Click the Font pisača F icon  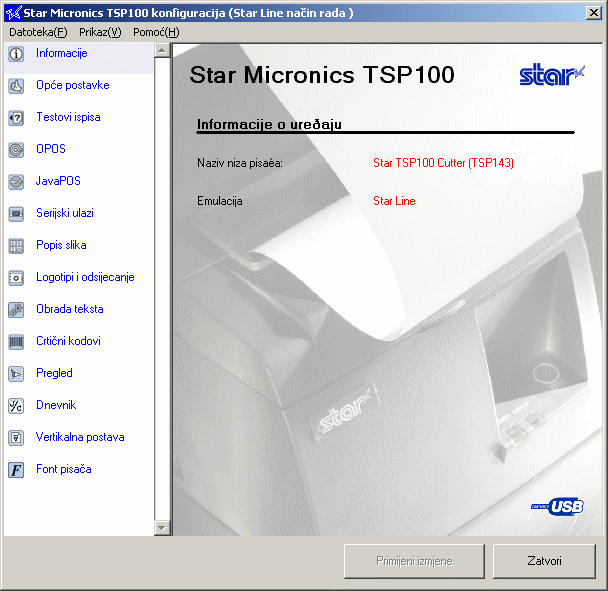point(16,470)
